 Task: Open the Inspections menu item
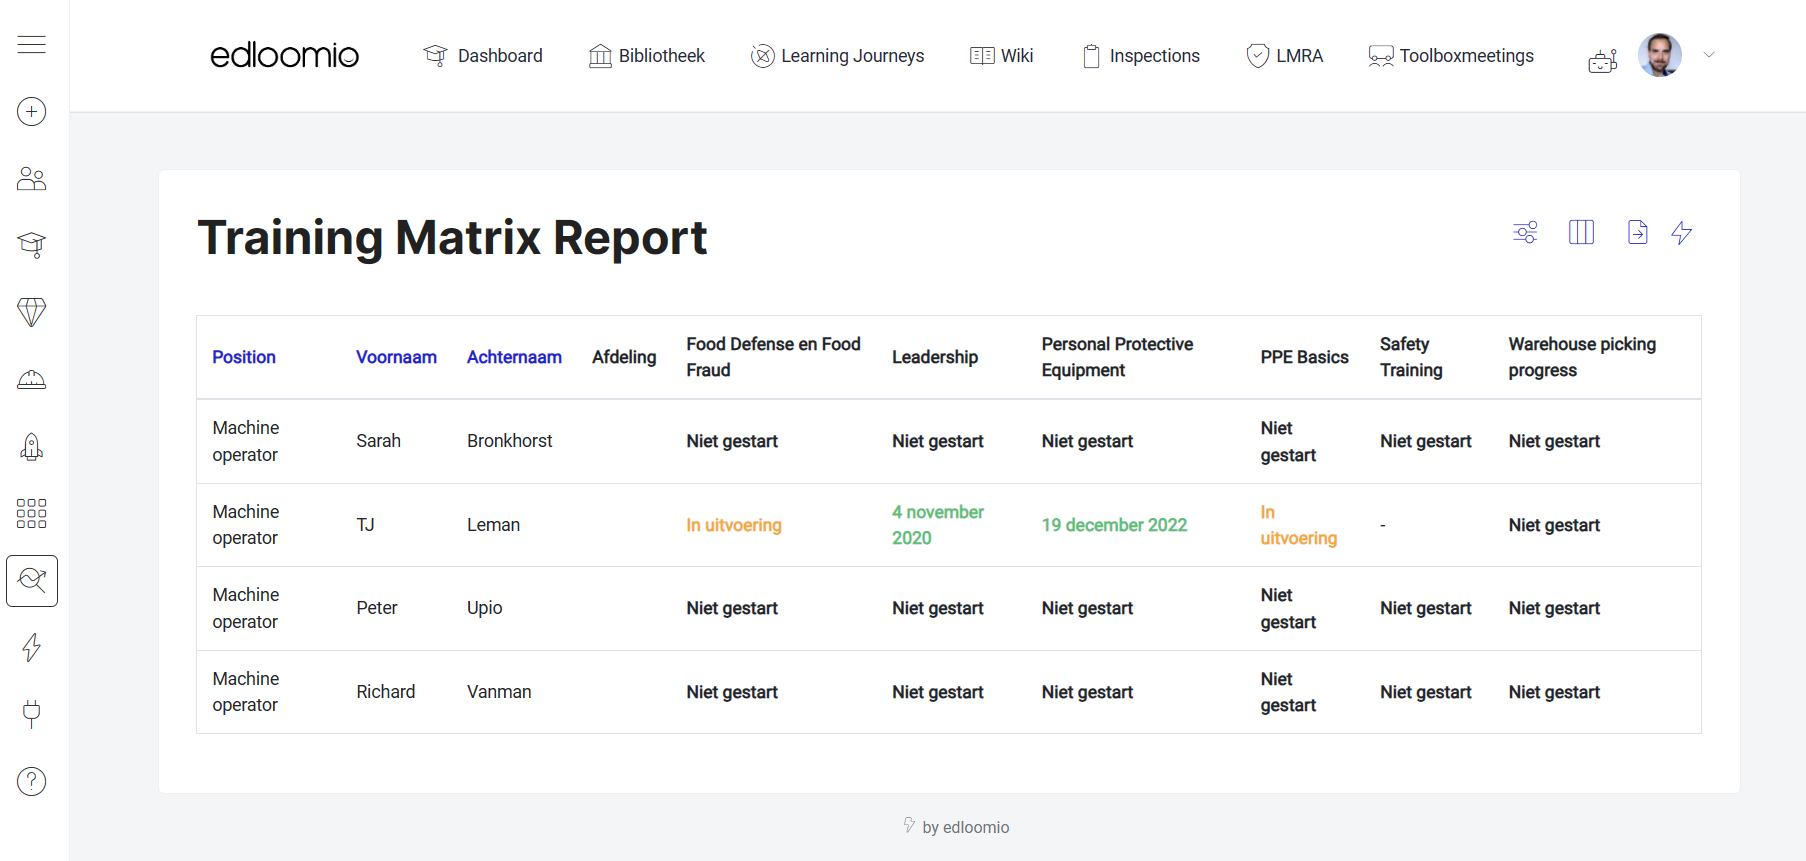[1141, 56]
